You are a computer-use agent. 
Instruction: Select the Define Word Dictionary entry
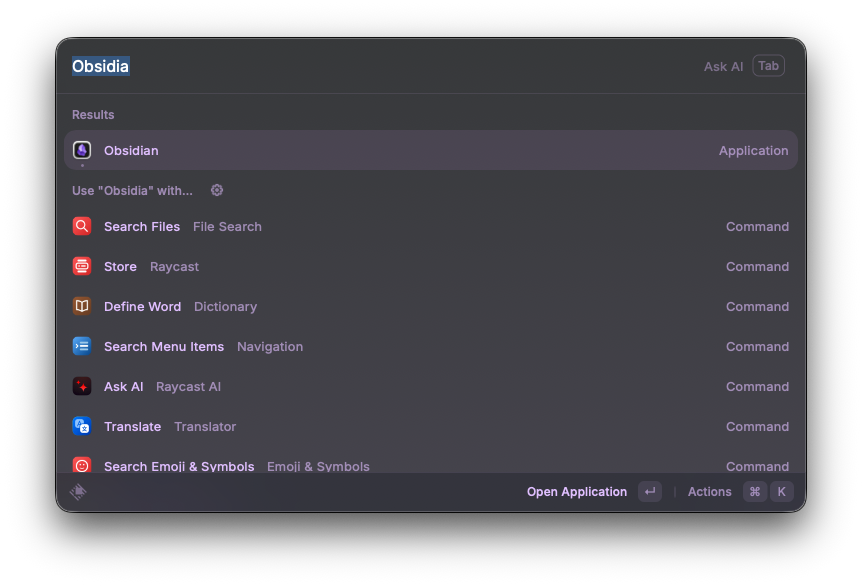430,307
